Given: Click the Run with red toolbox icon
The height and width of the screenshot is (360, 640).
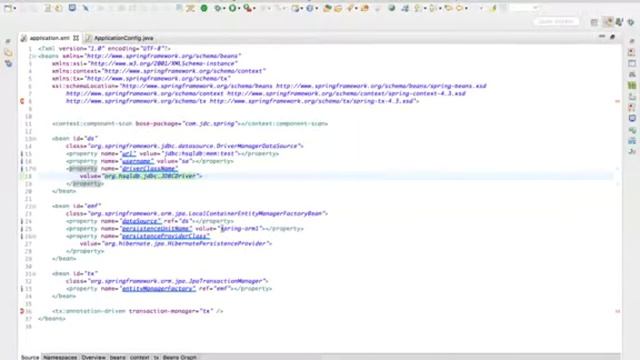Looking at the screenshot, I should tap(247, 8).
